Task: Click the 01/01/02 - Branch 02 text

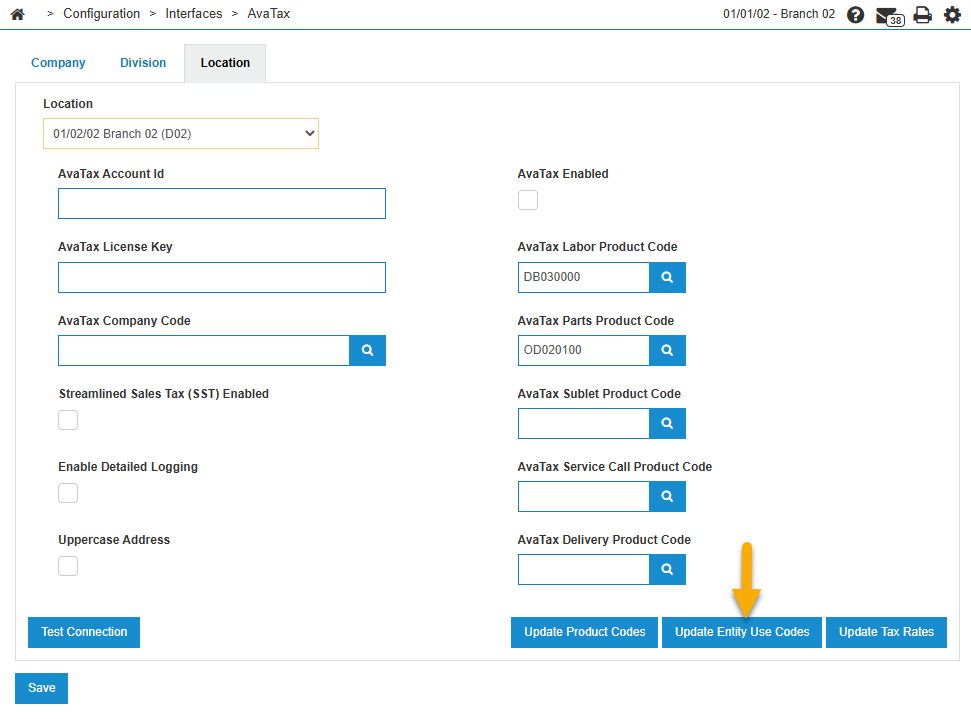Action: [x=779, y=14]
